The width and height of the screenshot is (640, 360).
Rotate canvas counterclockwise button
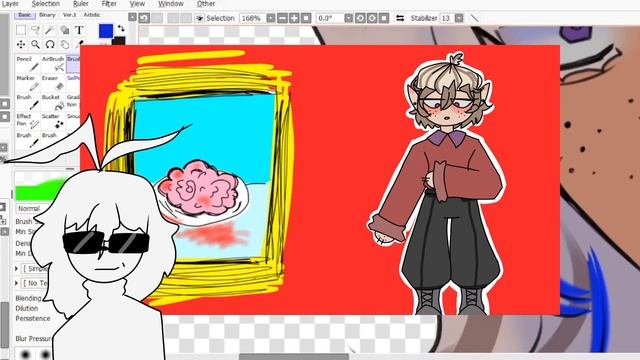pos(360,18)
